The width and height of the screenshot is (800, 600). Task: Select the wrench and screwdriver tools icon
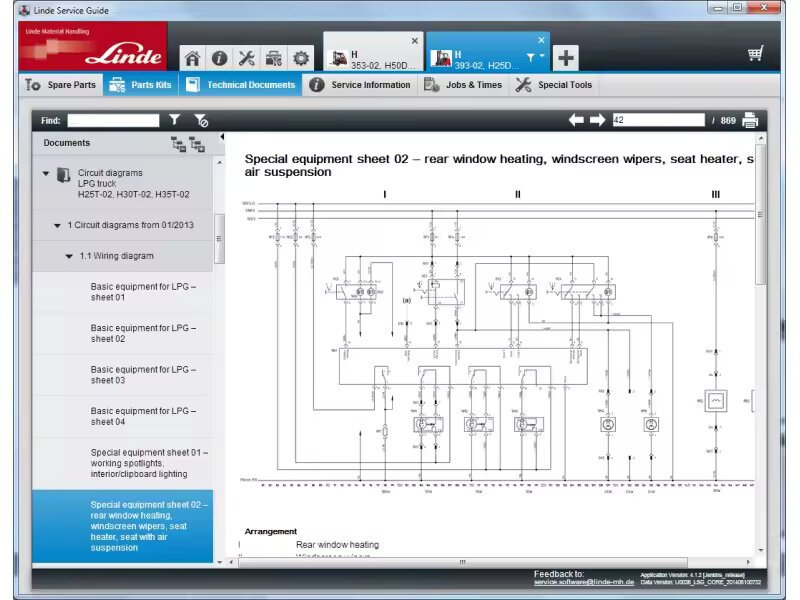[x=246, y=57]
